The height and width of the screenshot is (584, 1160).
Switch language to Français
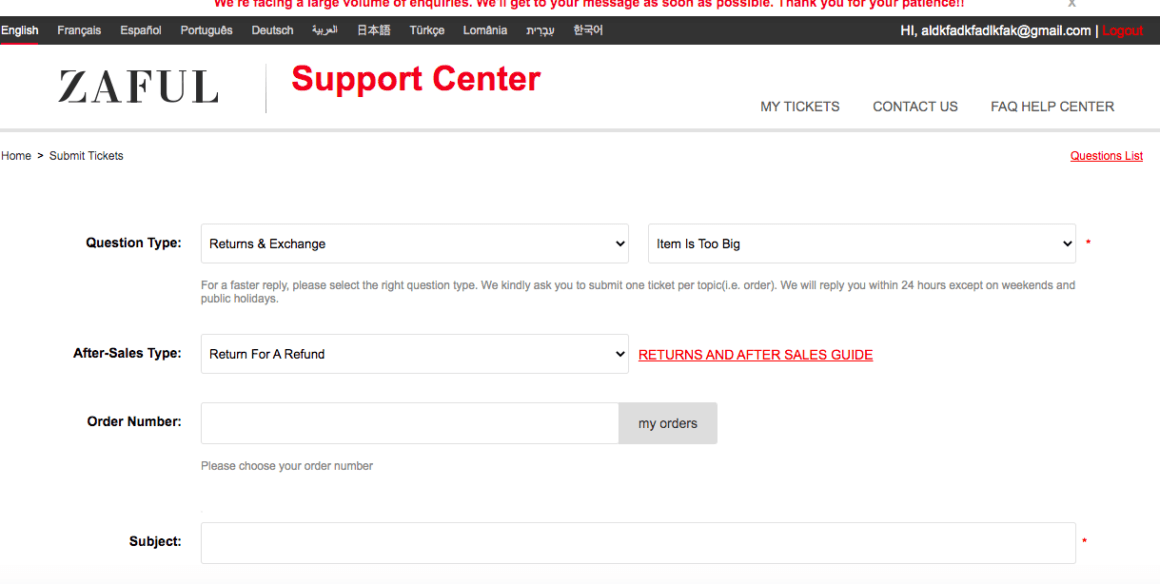coord(79,31)
